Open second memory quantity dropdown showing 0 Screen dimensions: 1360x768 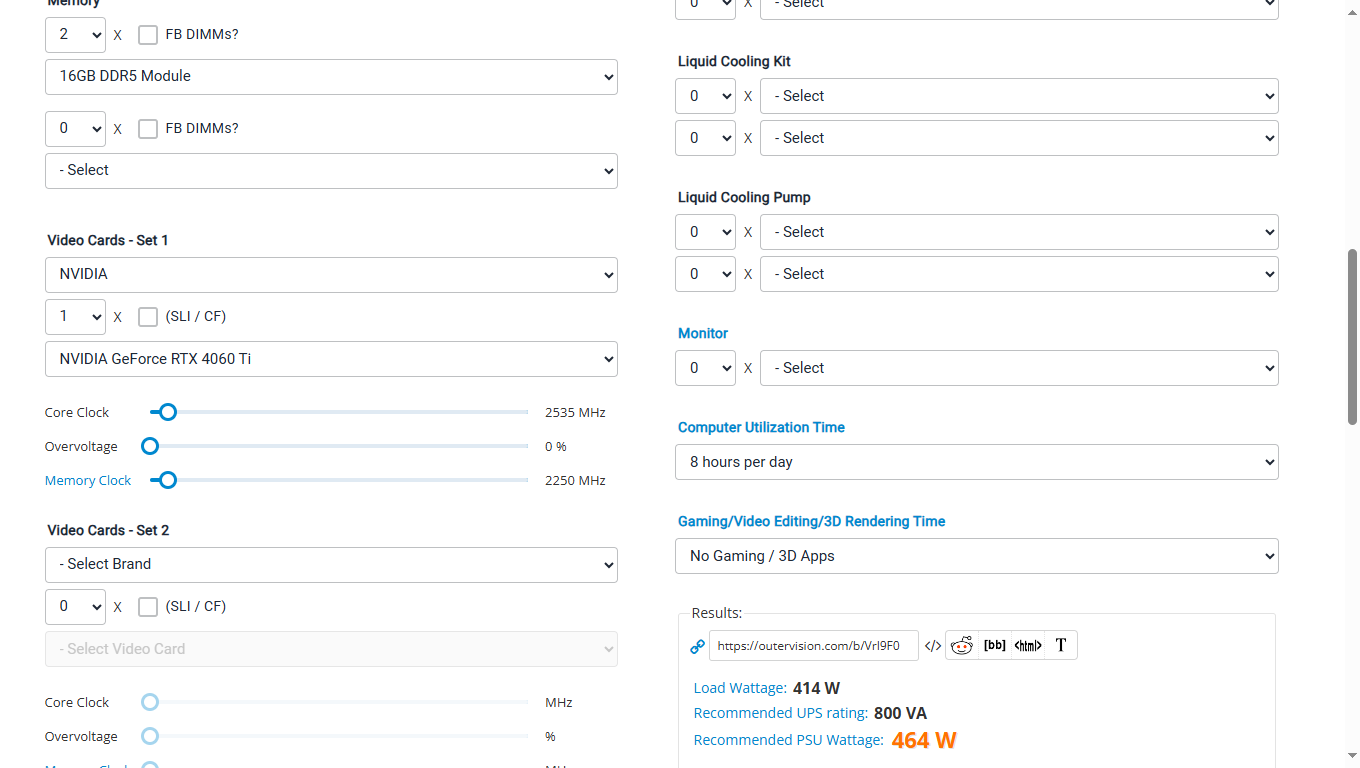pyautogui.click(x=75, y=129)
